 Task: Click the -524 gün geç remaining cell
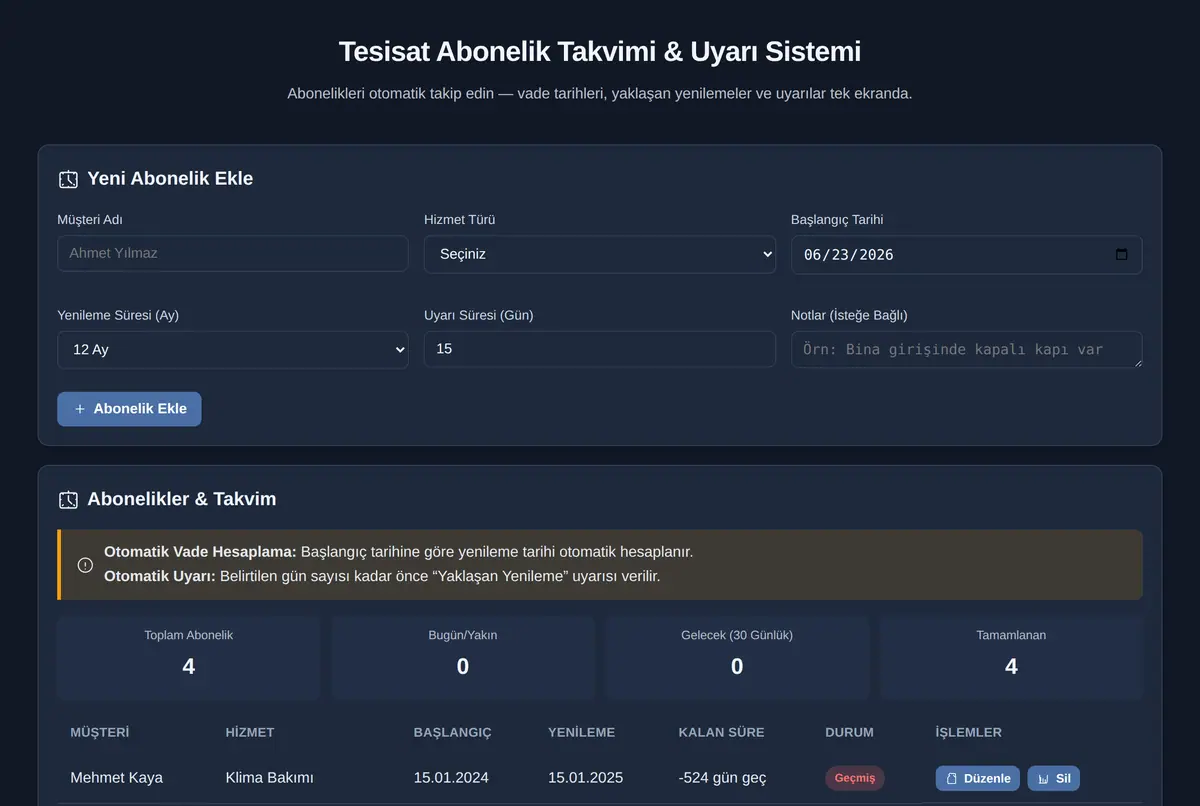(723, 778)
